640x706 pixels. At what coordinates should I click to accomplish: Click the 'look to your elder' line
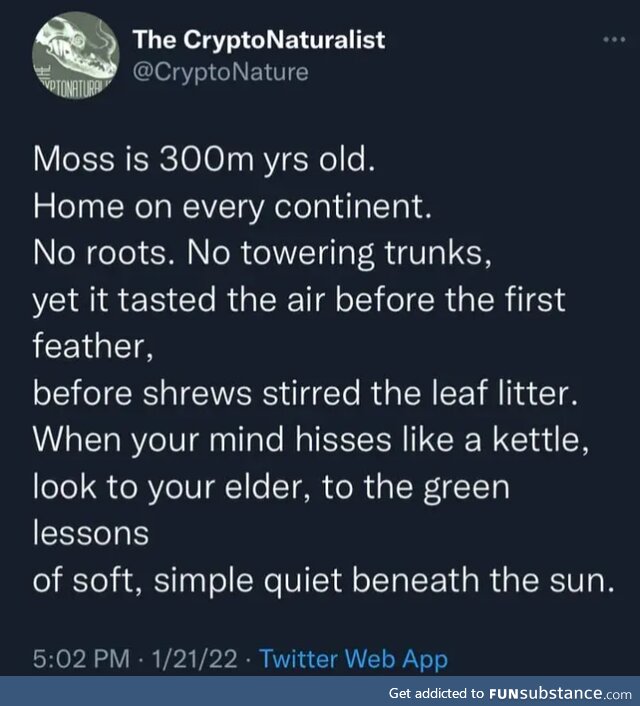(x=271, y=488)
